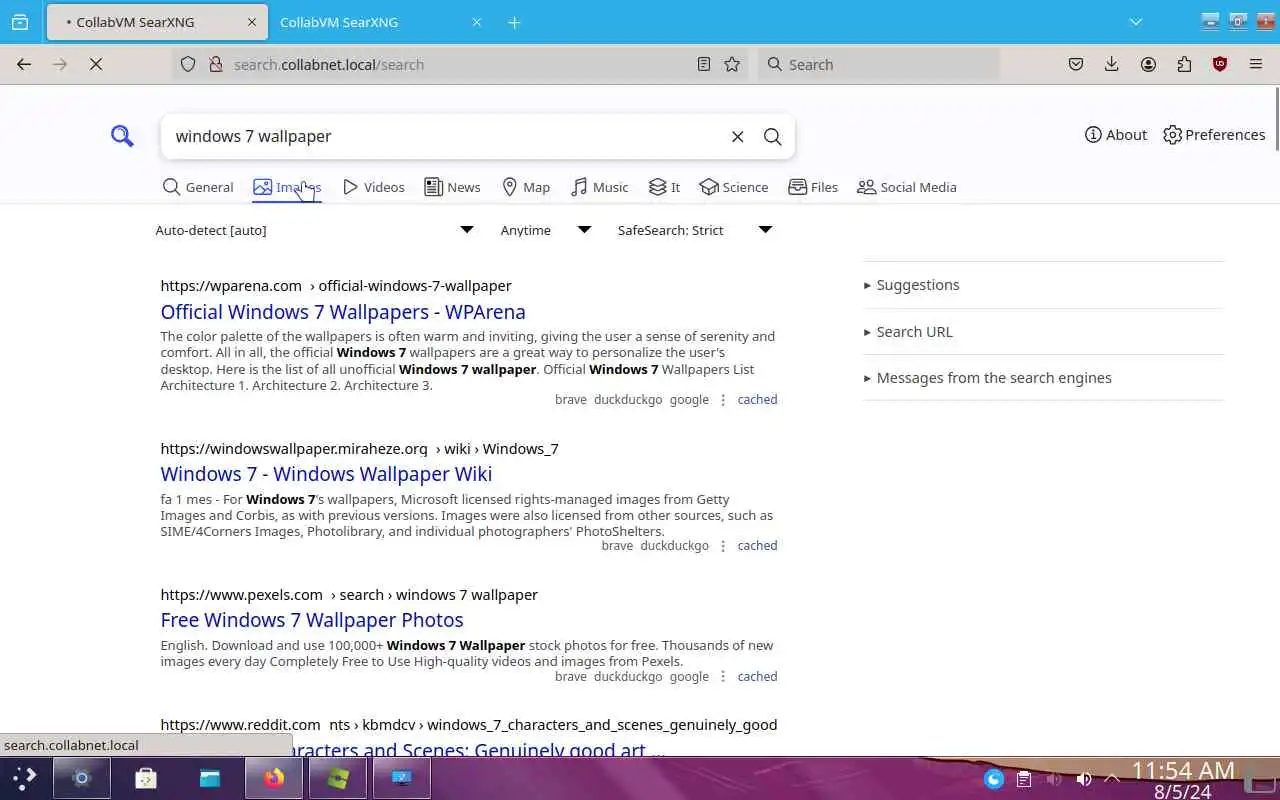Click the wparena.com result URL text
Viewport: 1280px width, 800px height.
tap(336, 286)
